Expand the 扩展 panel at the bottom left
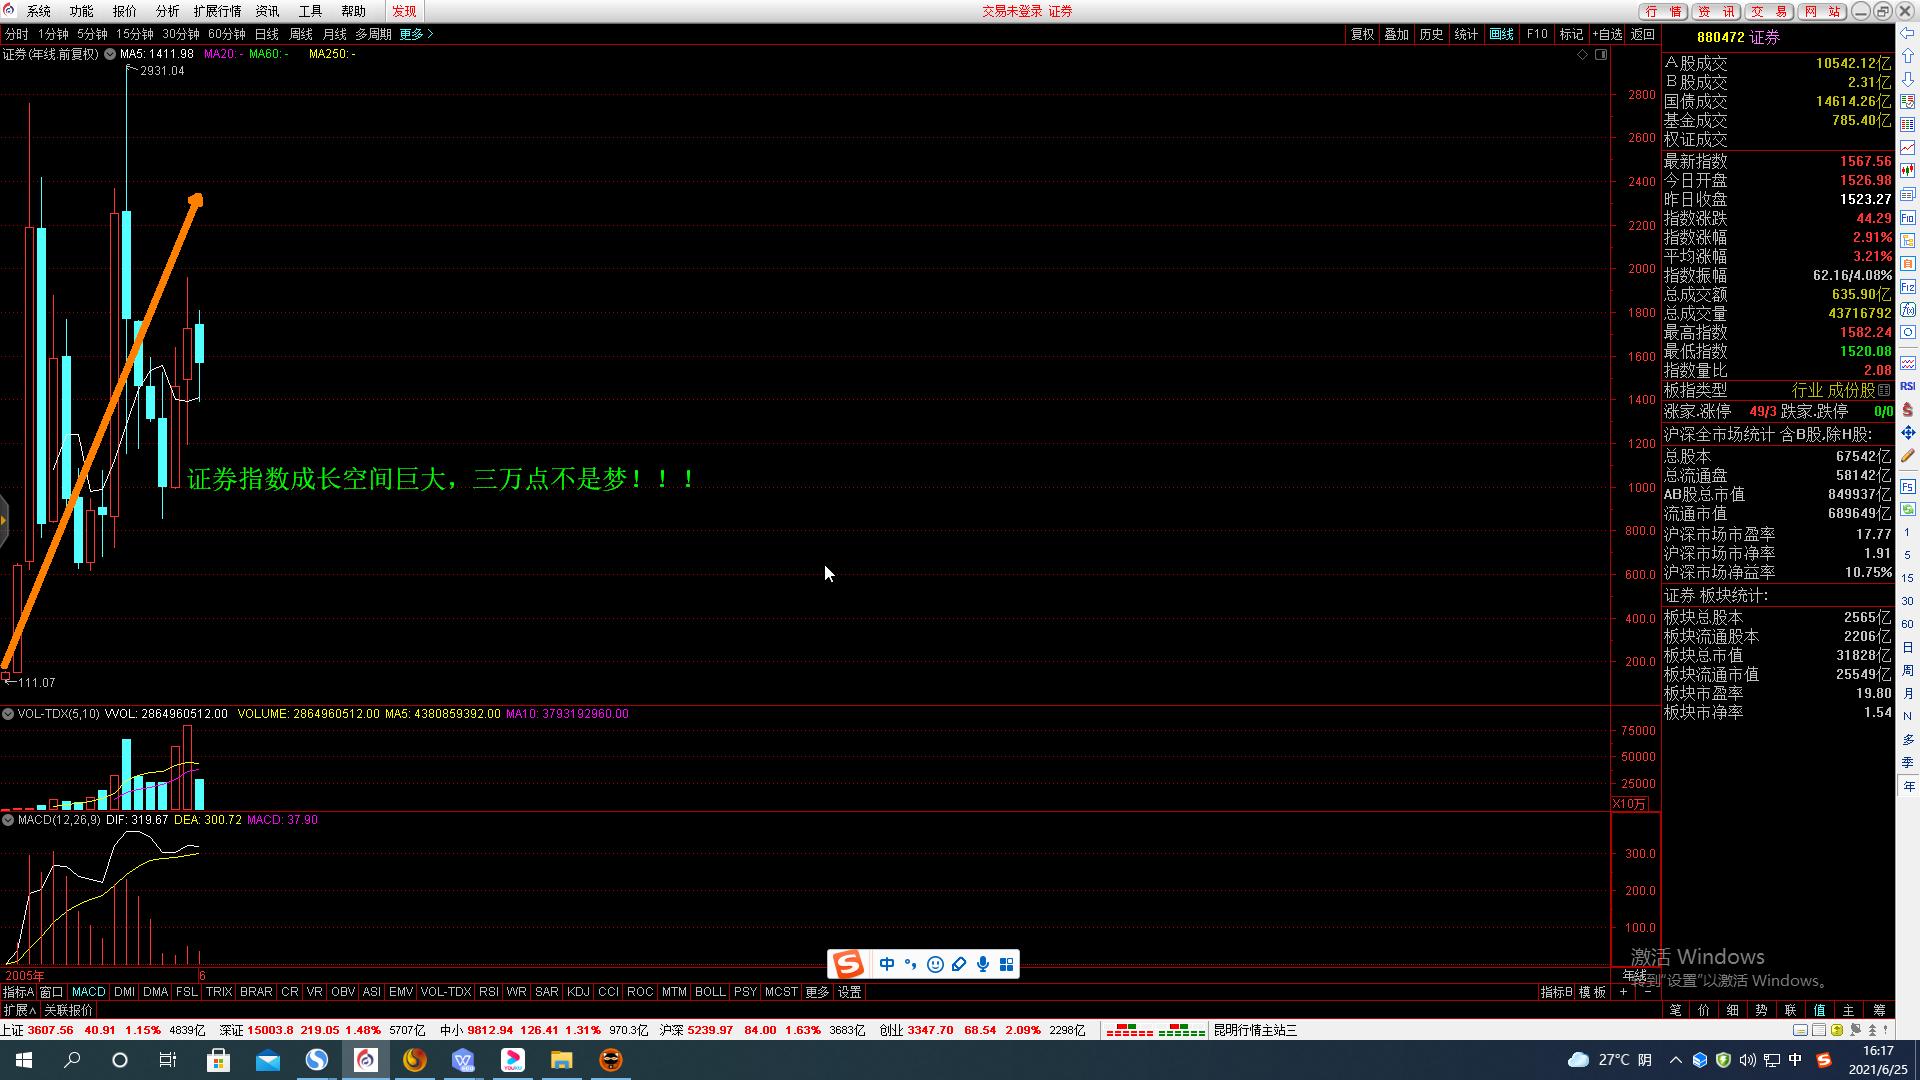Viewport: 1920px width, 1080px height. [x=19, y=1010]
